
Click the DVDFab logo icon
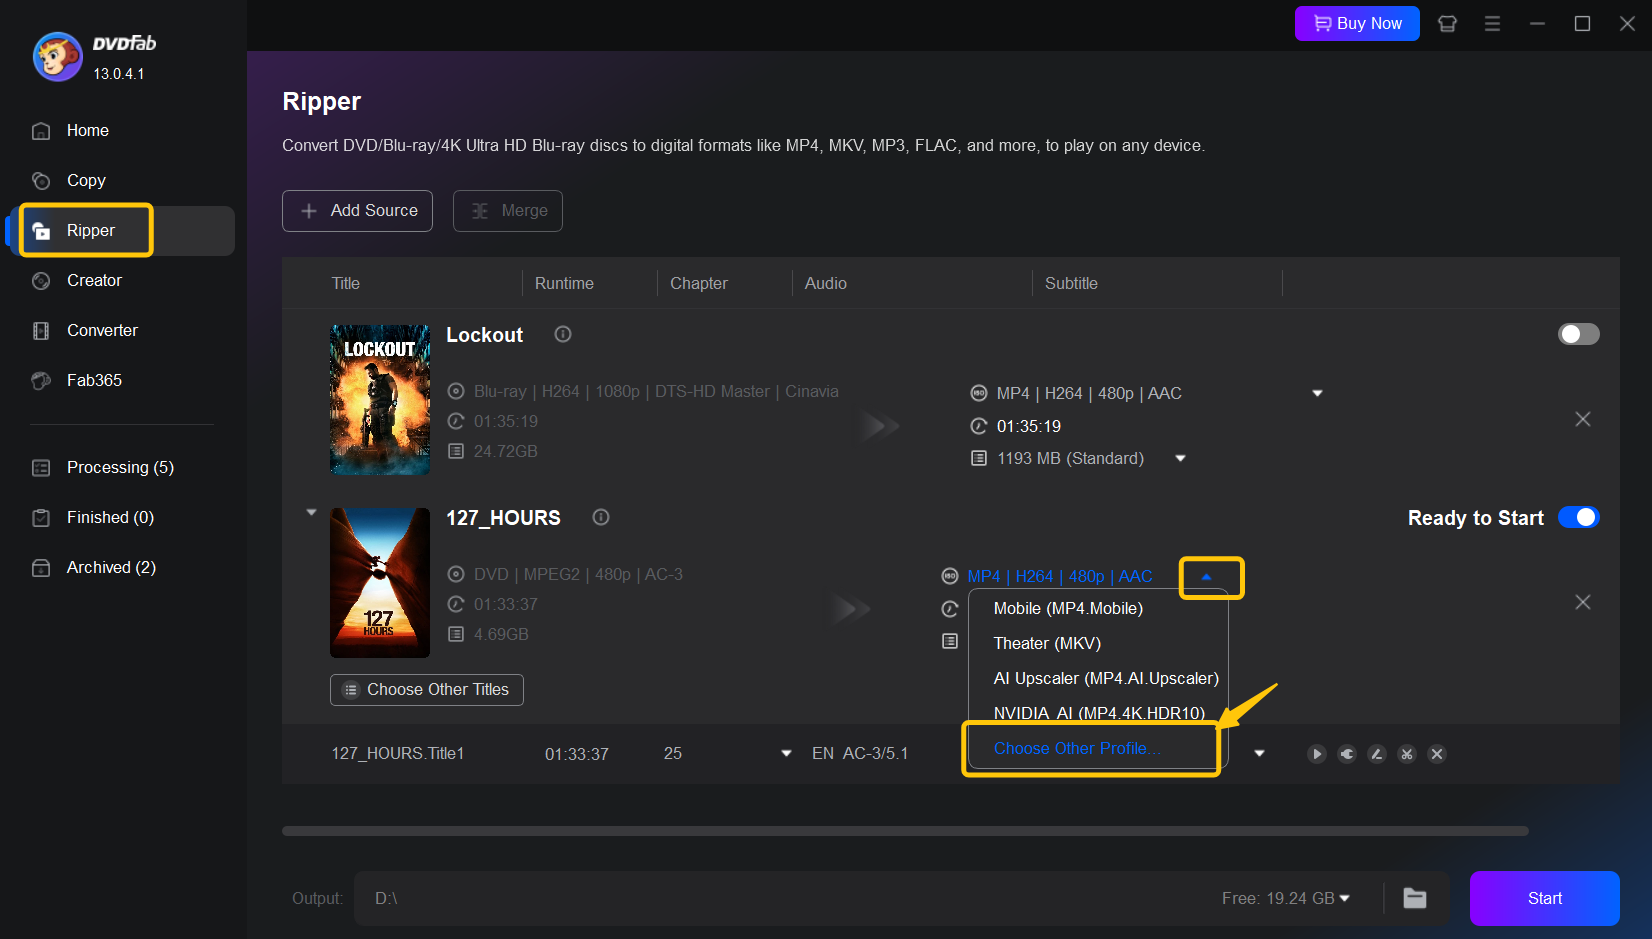(x=57, y=56)
